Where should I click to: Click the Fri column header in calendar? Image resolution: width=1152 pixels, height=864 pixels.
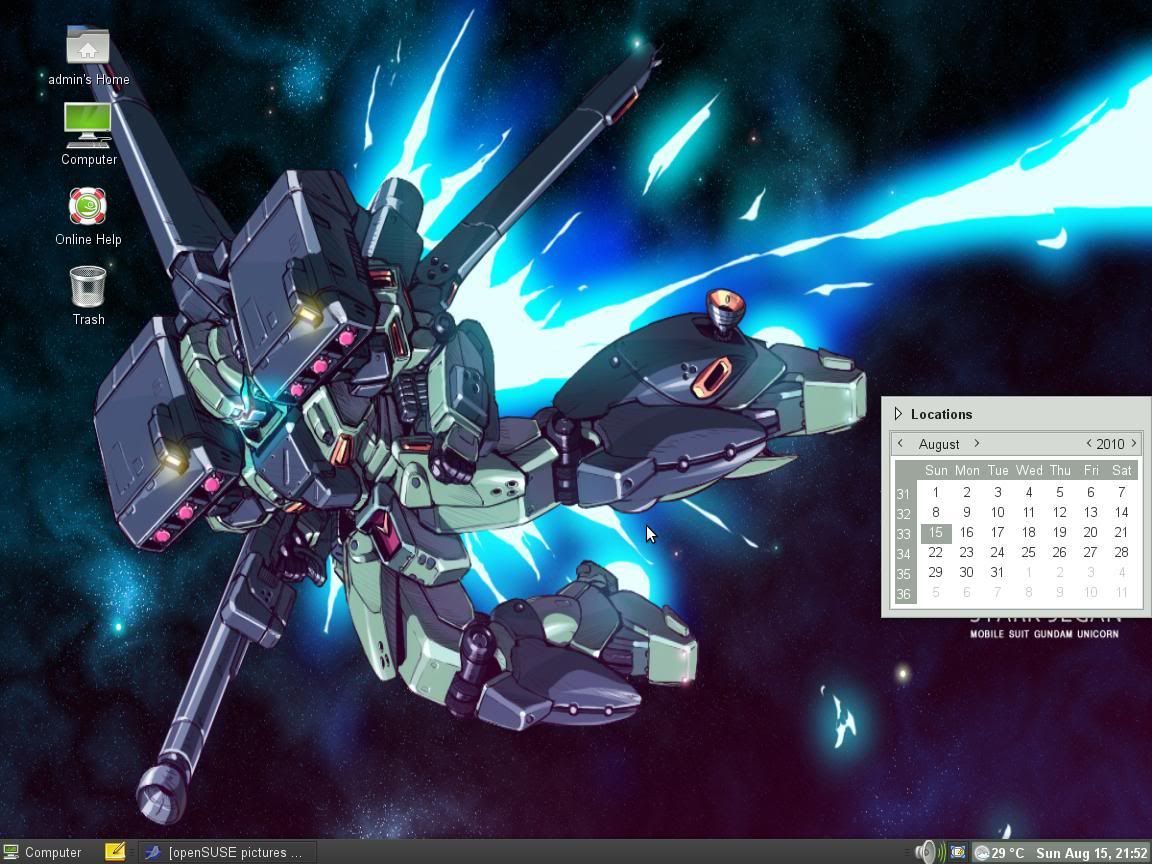point(1091,470)
